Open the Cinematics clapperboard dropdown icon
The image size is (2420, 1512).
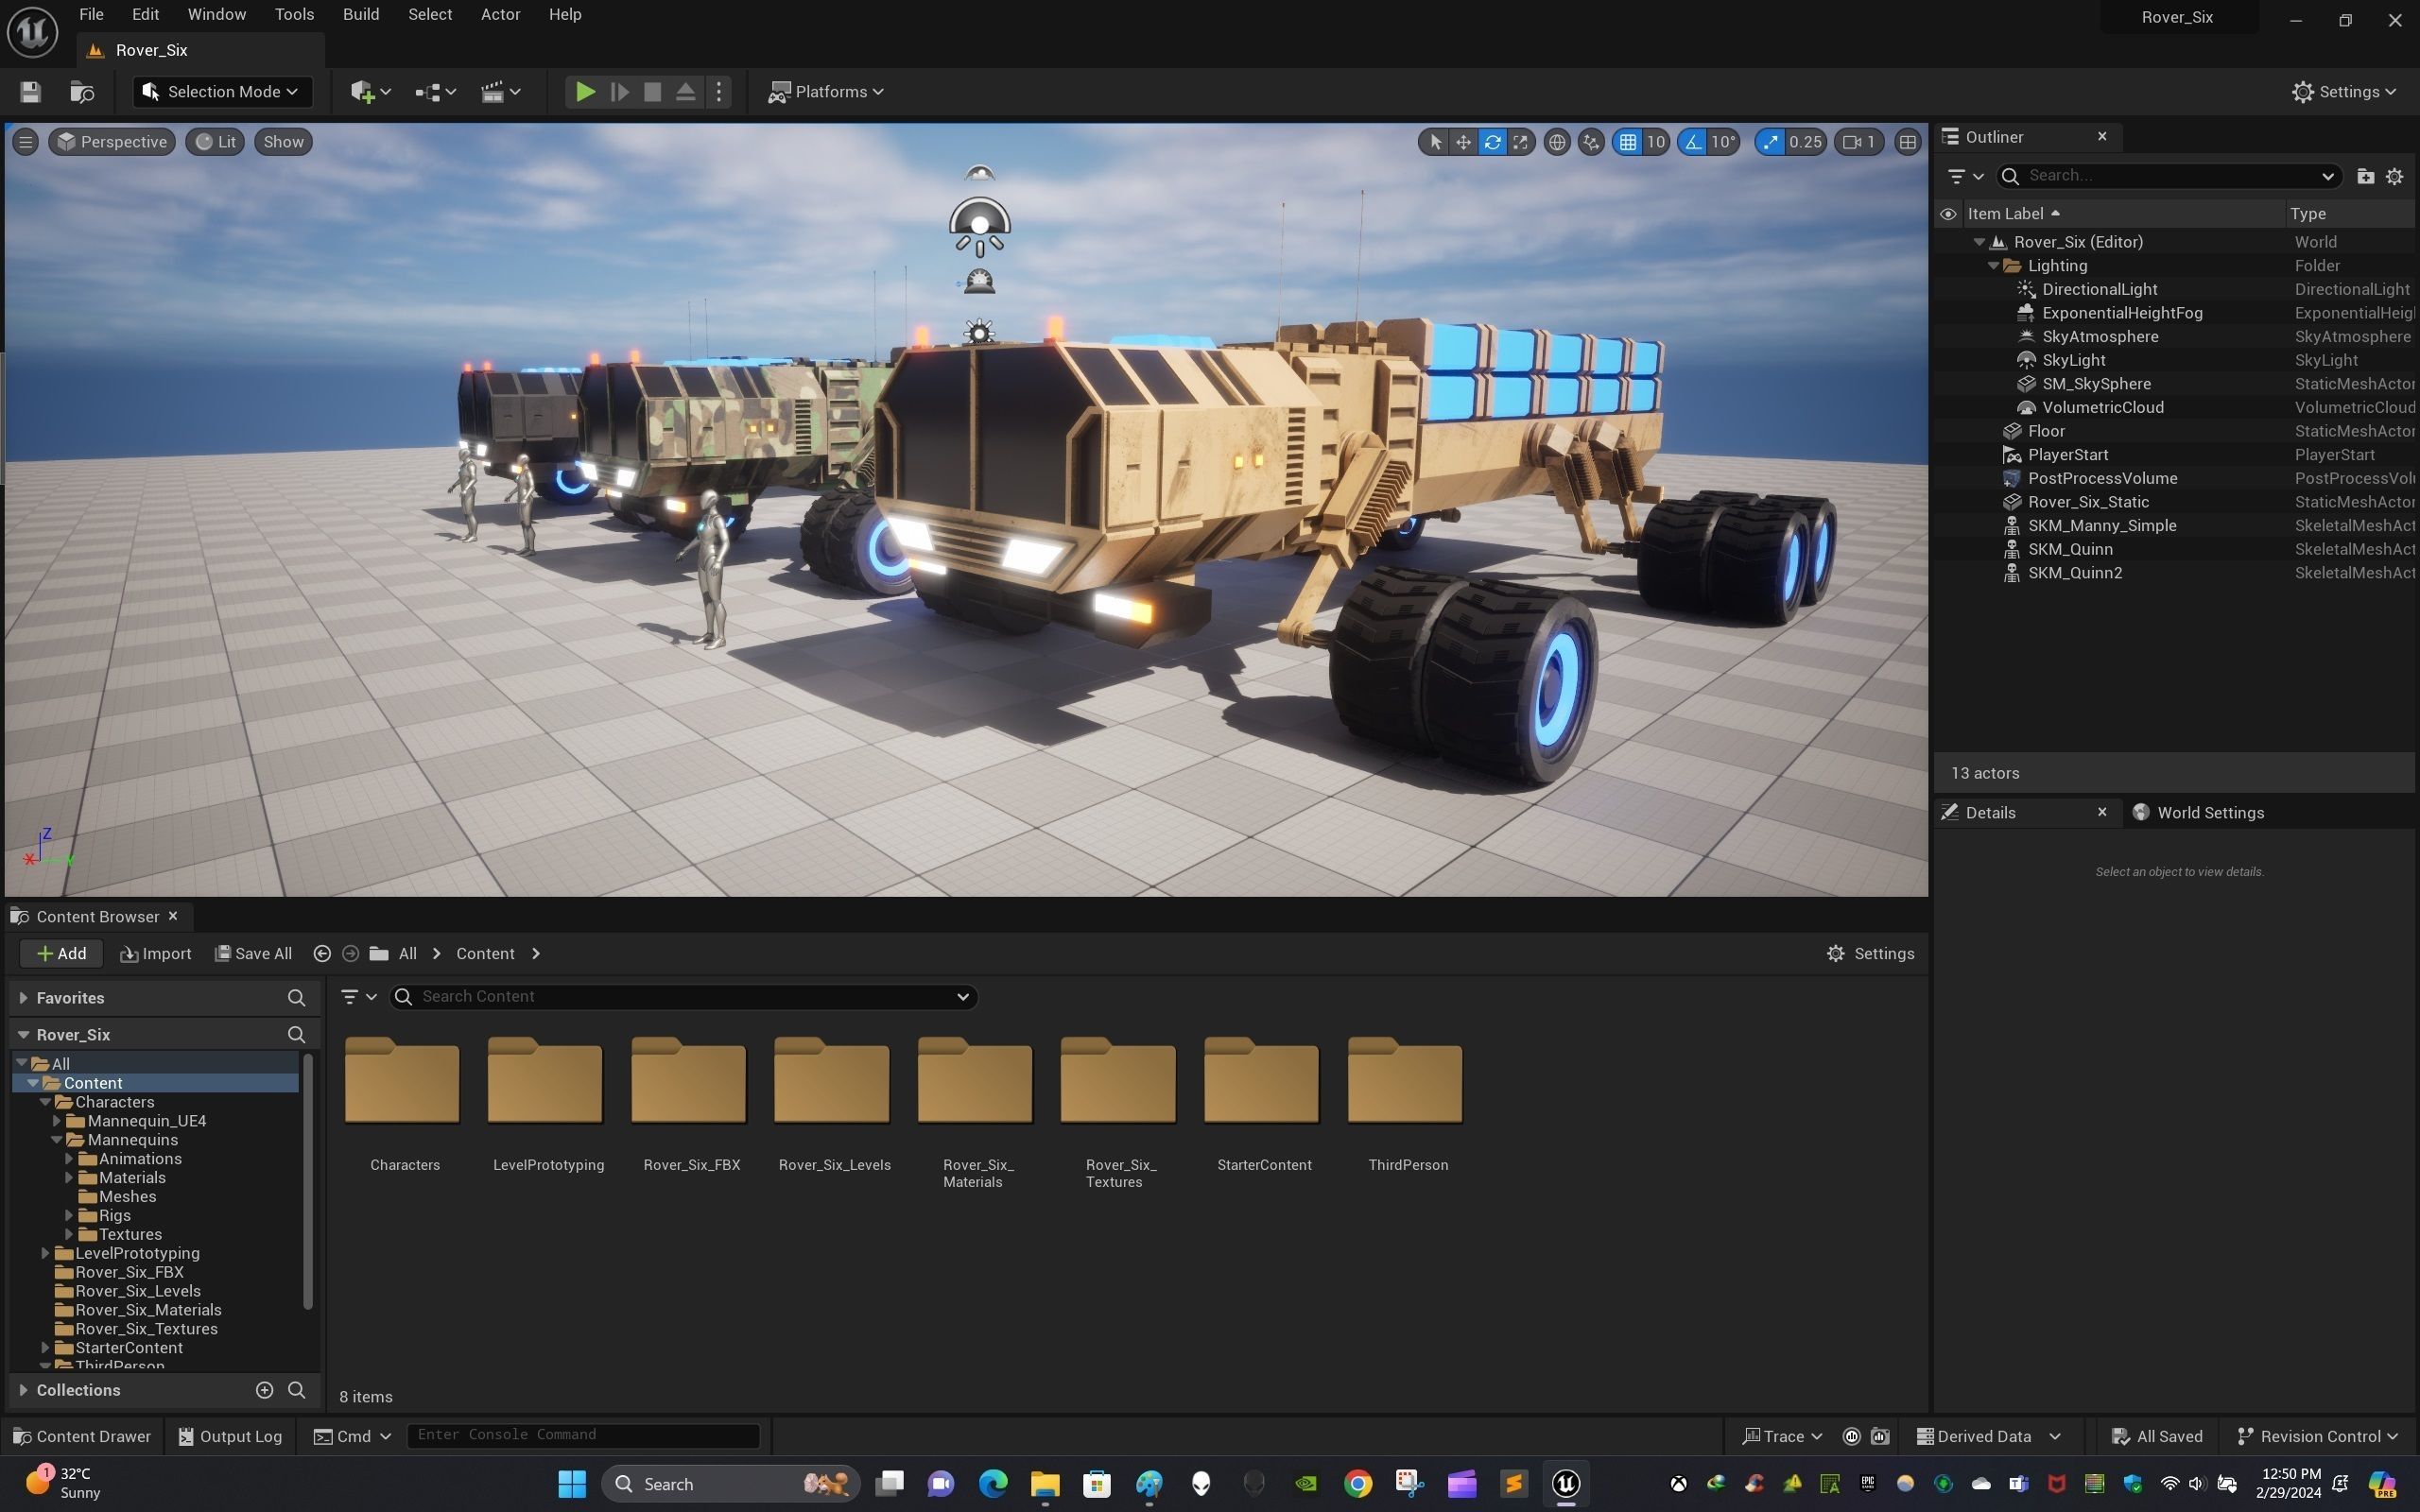tap(501, 92)
